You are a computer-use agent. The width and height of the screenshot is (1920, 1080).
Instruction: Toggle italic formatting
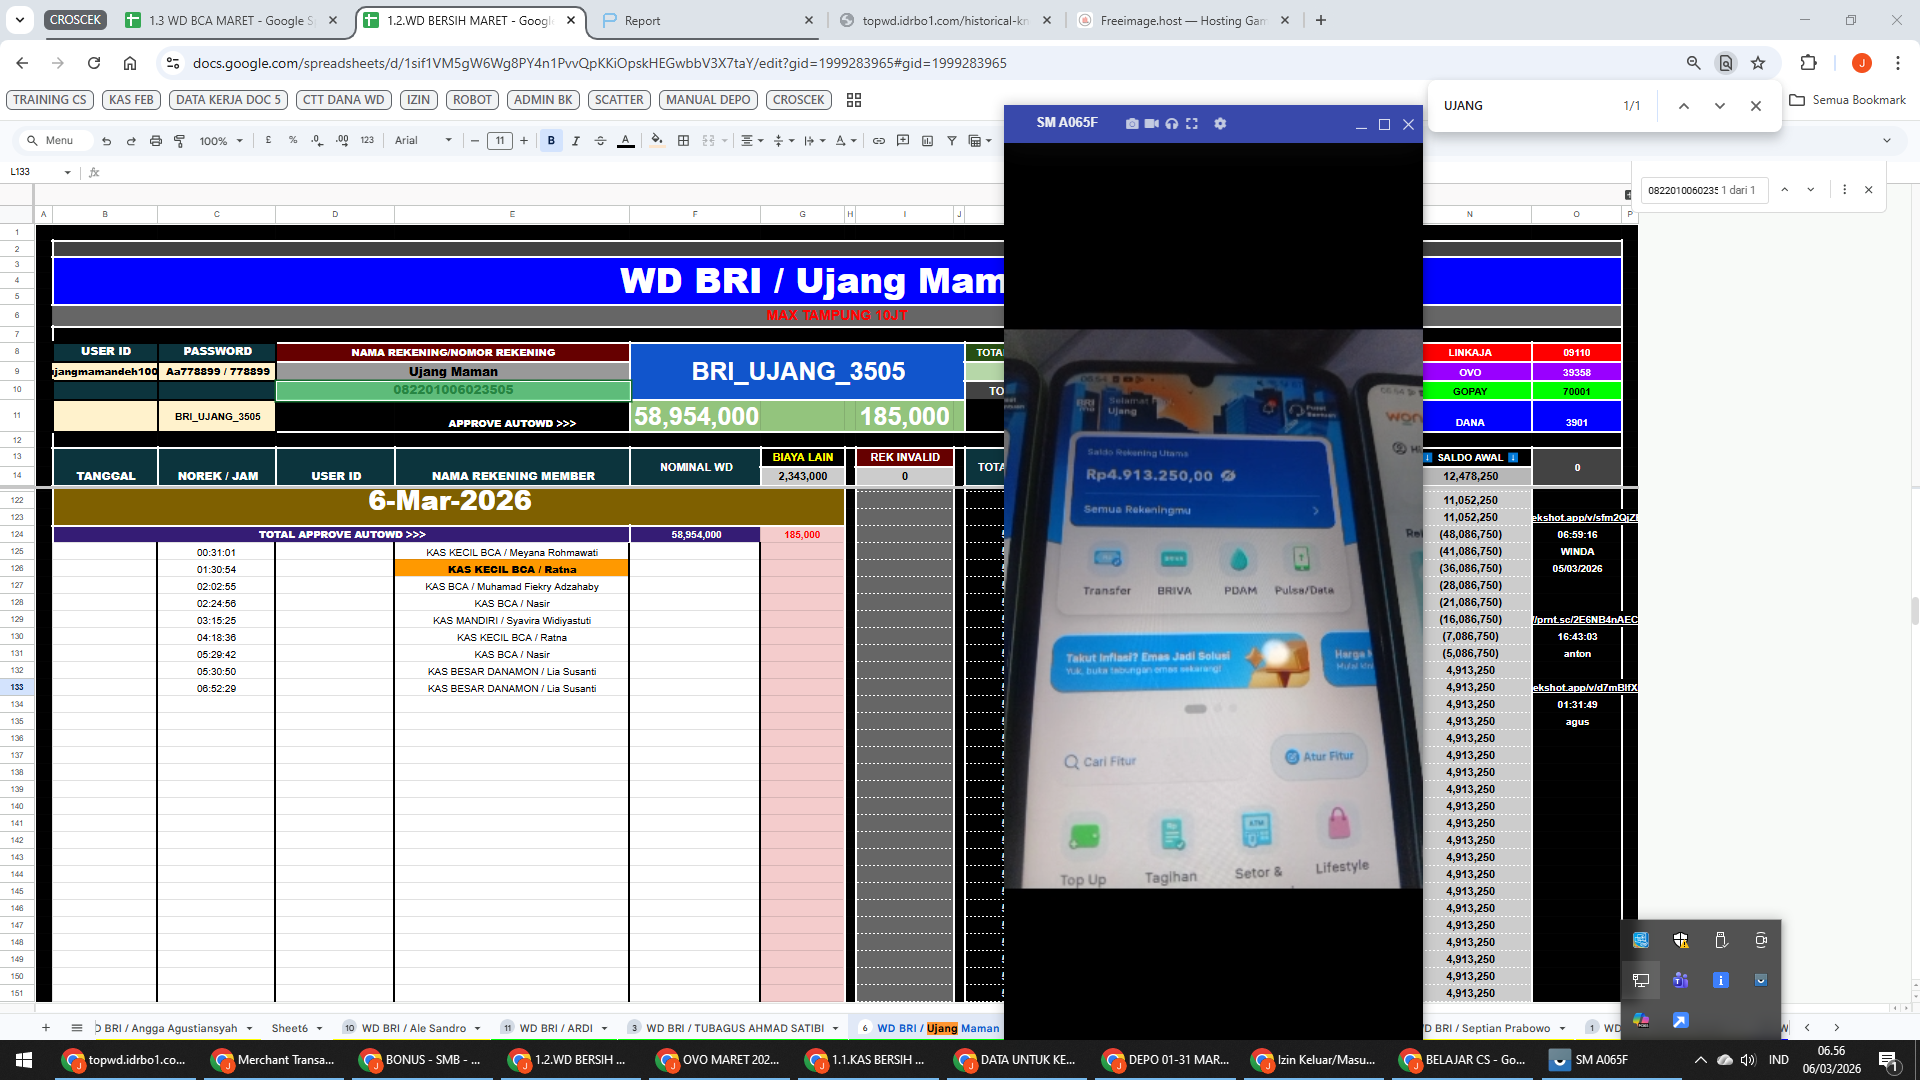[x=576, y=141]
